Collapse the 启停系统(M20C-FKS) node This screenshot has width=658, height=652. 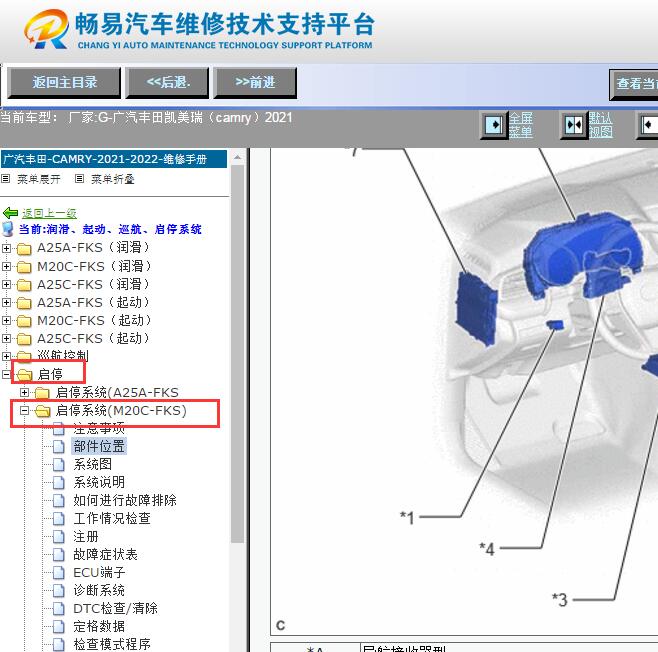(24, 410)
